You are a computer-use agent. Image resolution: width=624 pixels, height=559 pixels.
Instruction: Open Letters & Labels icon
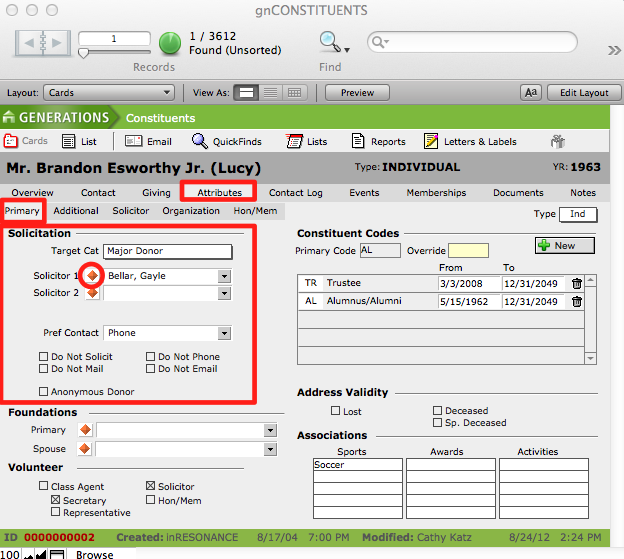pos(431,141)
